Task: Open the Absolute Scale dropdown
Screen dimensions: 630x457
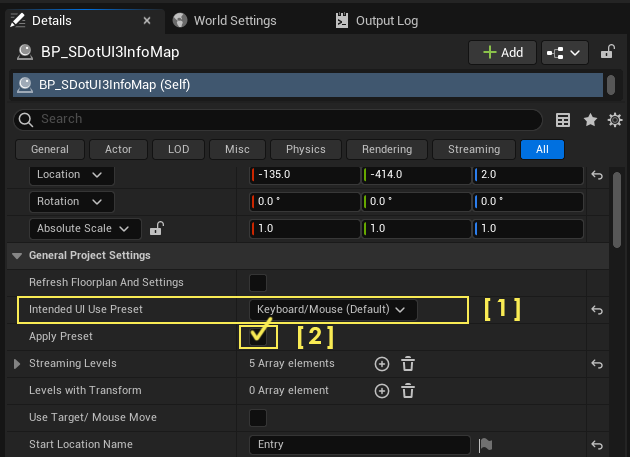Action: point(85,229)
